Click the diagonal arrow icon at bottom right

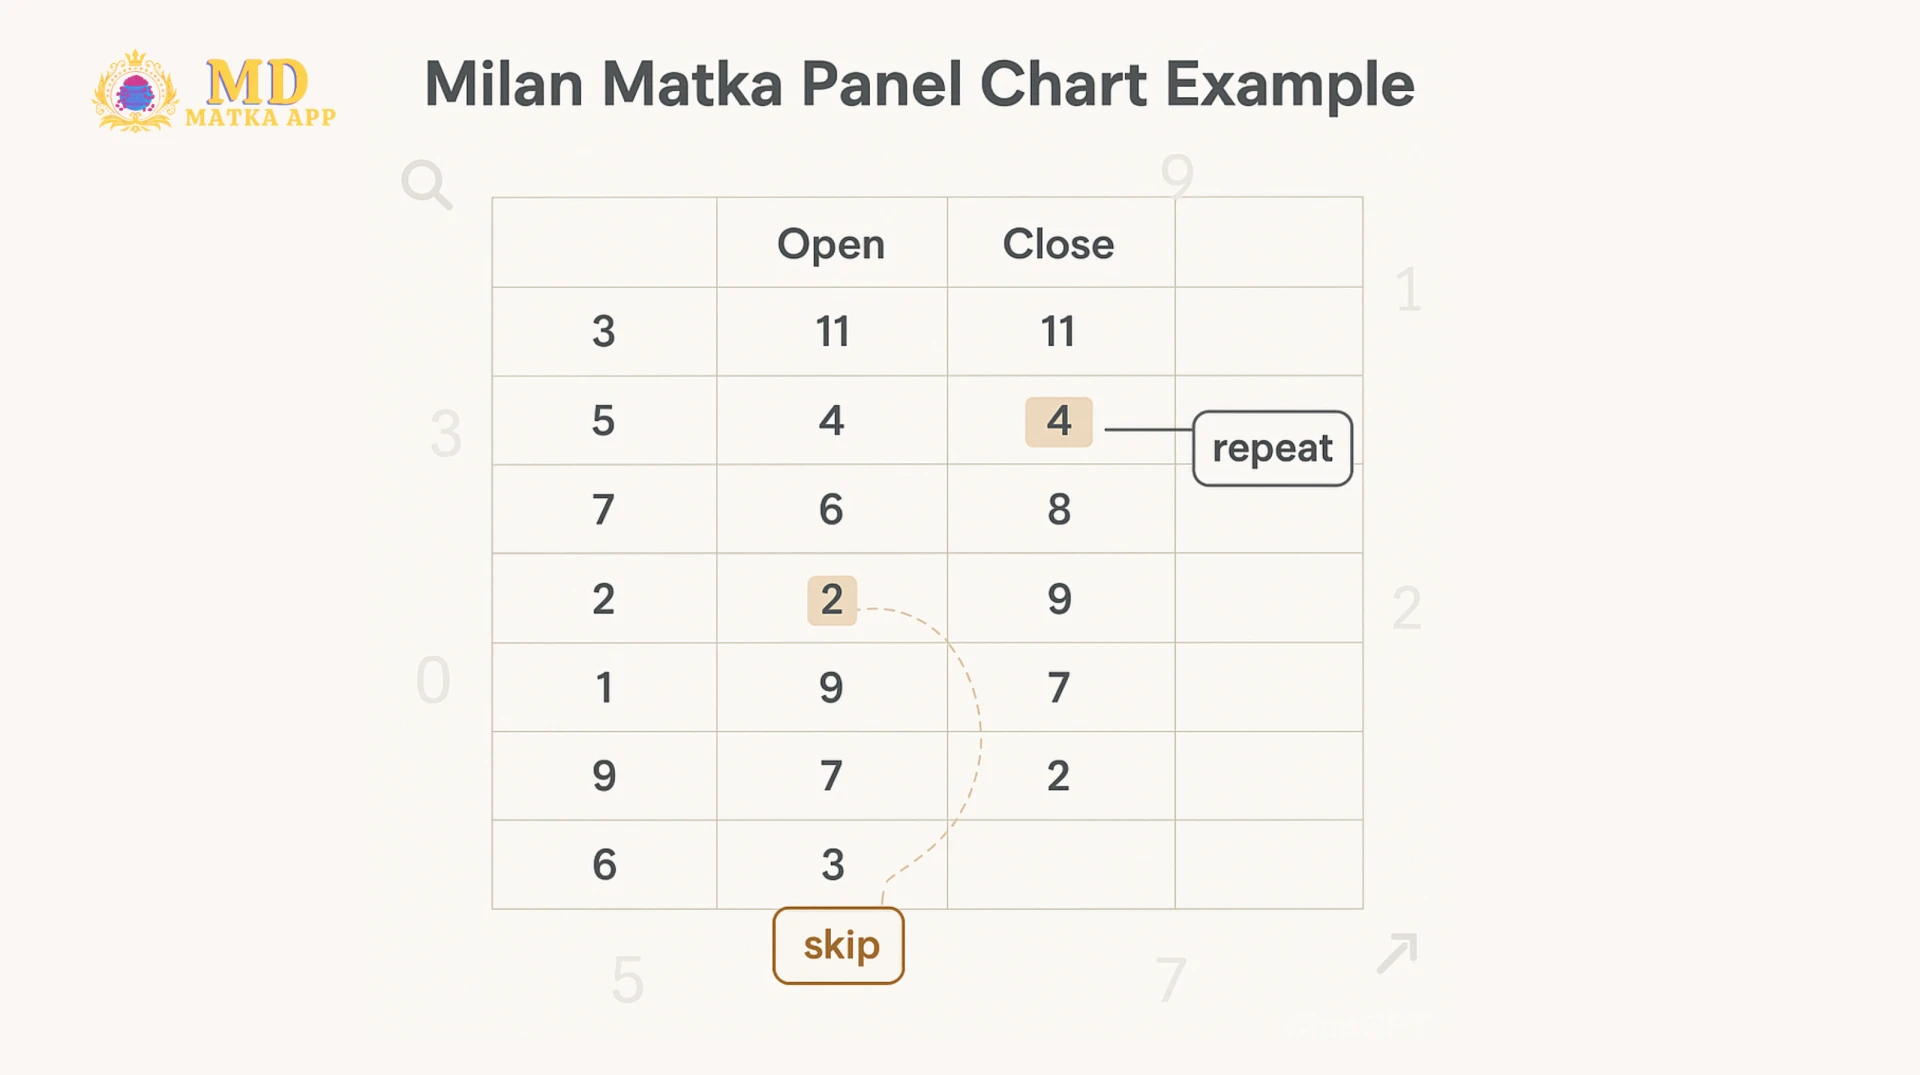tap(1397, 953)
